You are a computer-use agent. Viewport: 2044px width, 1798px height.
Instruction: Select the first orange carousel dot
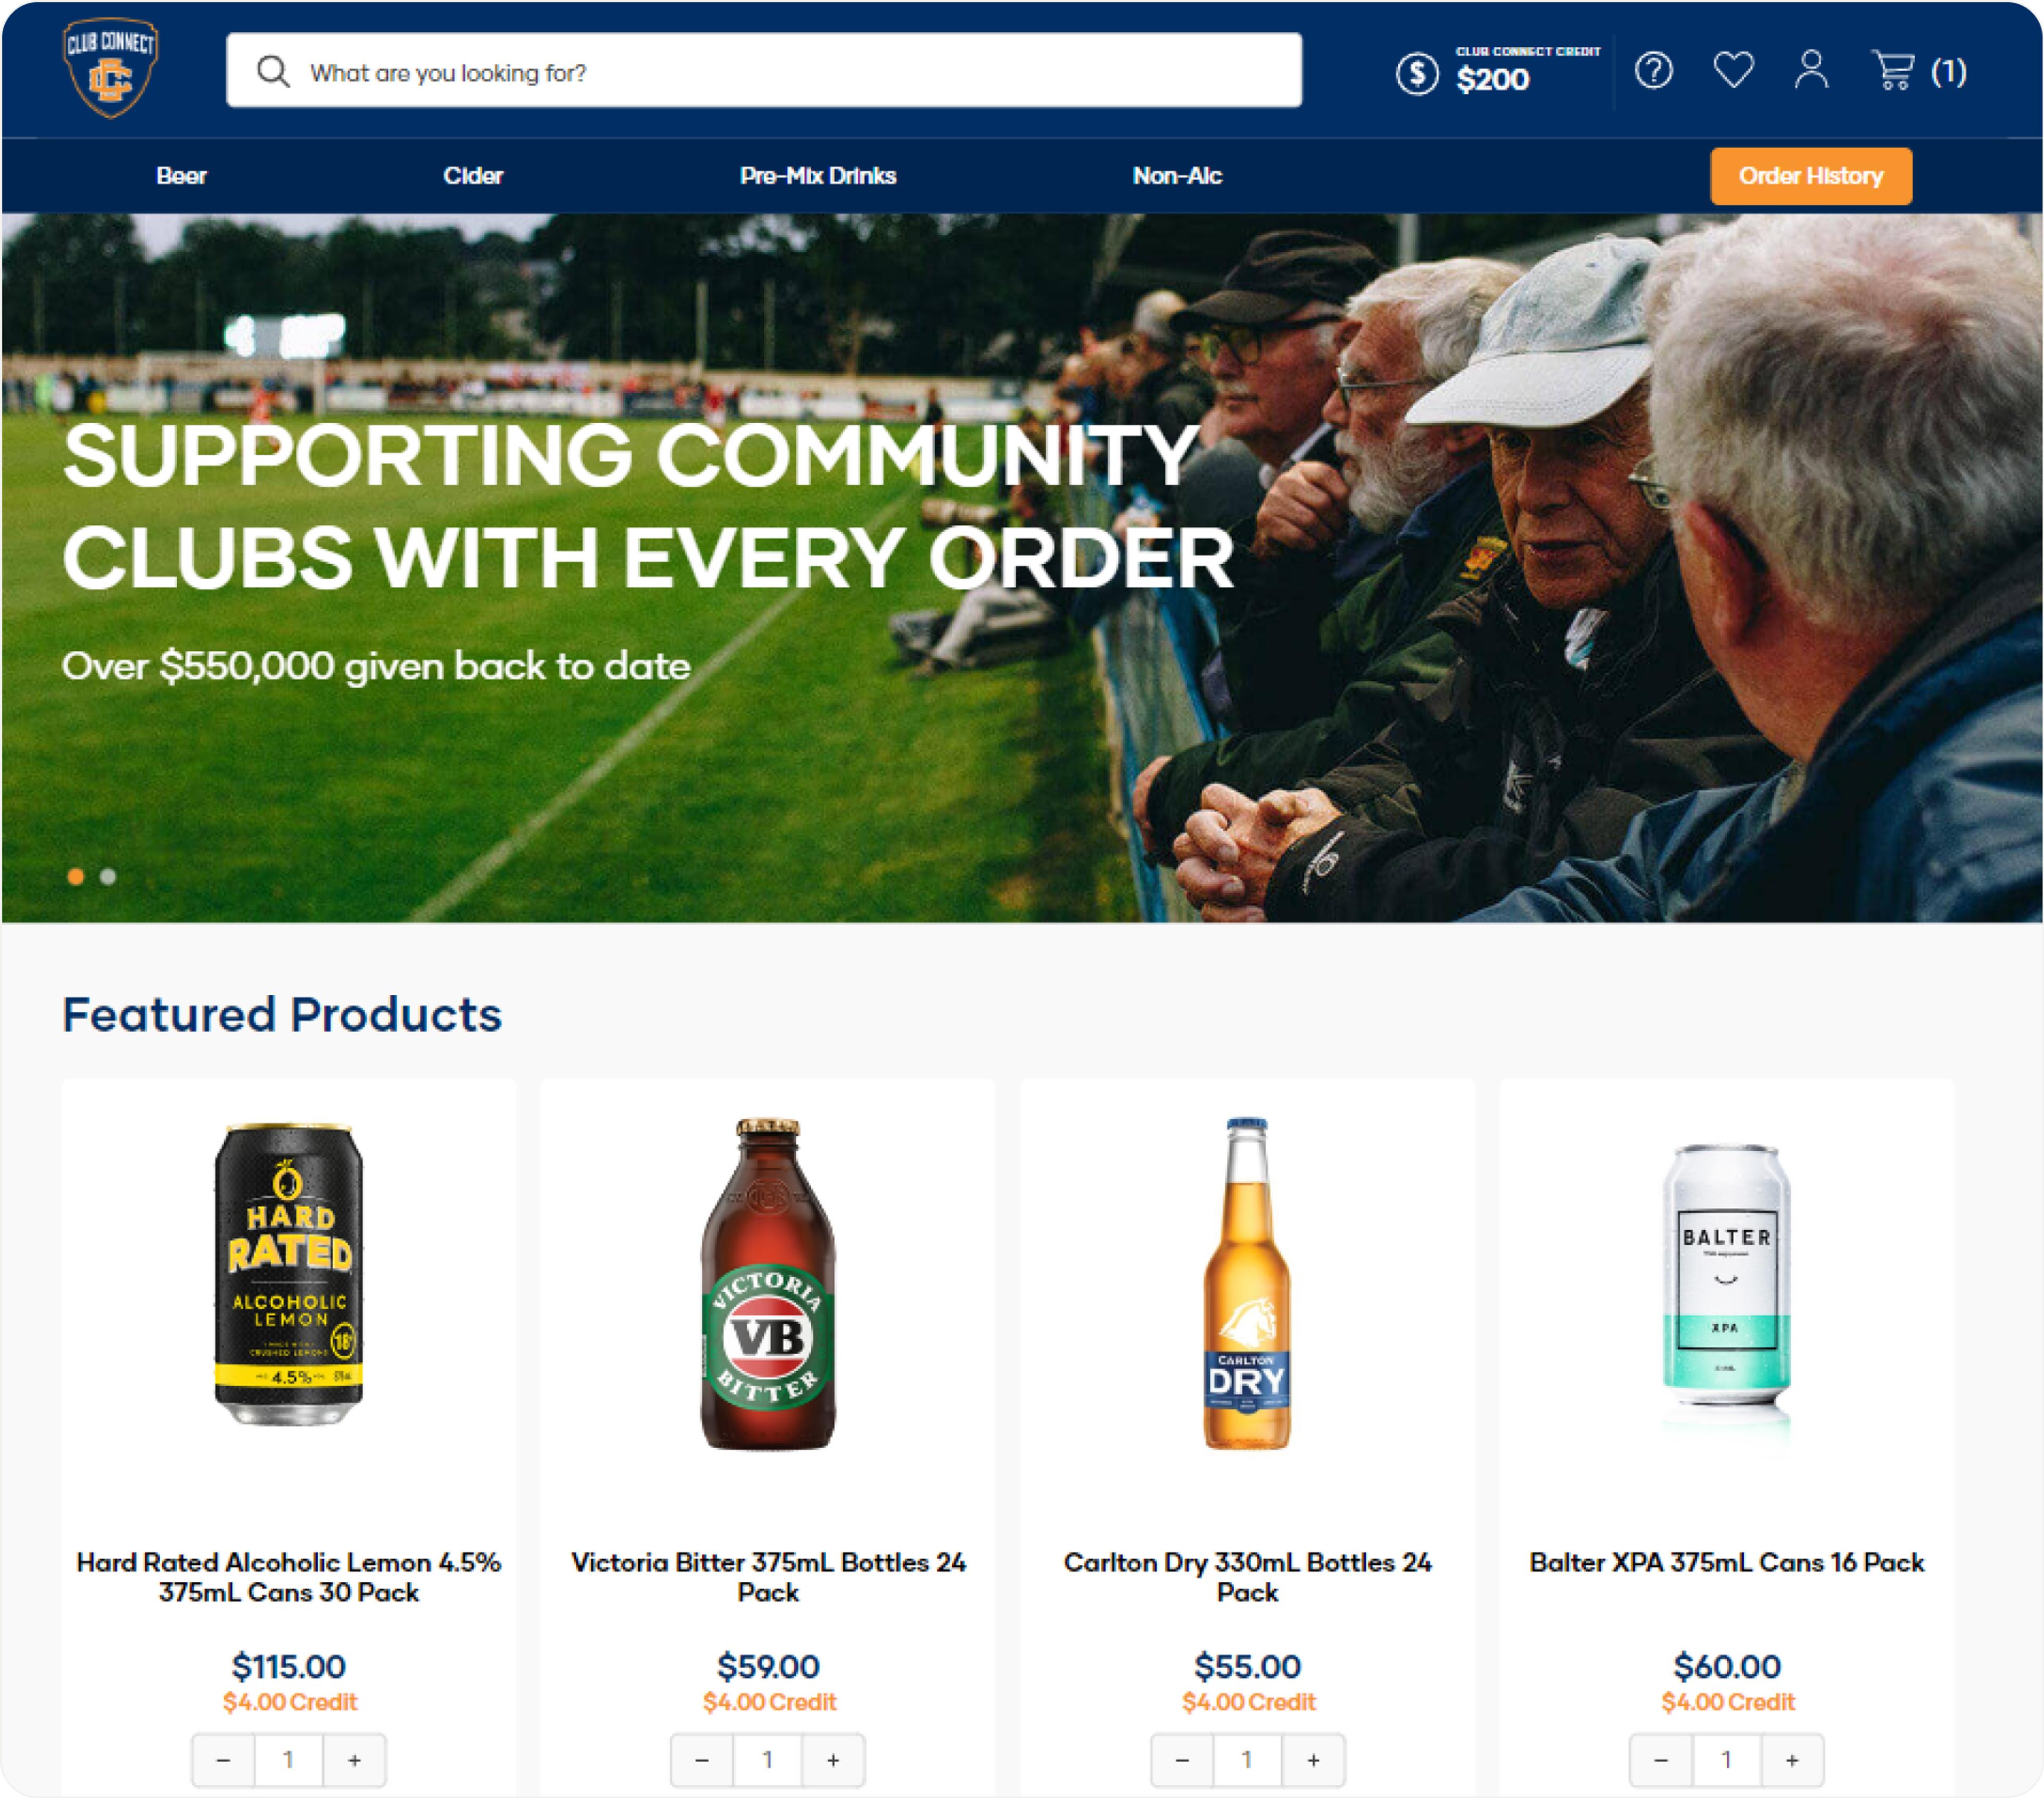[75, 877]
